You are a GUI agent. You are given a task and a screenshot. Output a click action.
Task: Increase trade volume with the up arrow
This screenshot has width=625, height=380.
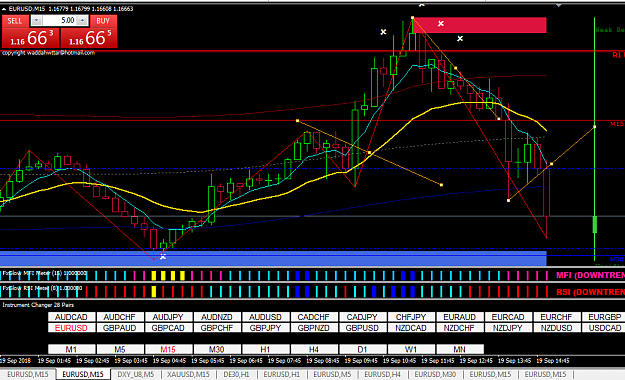click(83, 20)
